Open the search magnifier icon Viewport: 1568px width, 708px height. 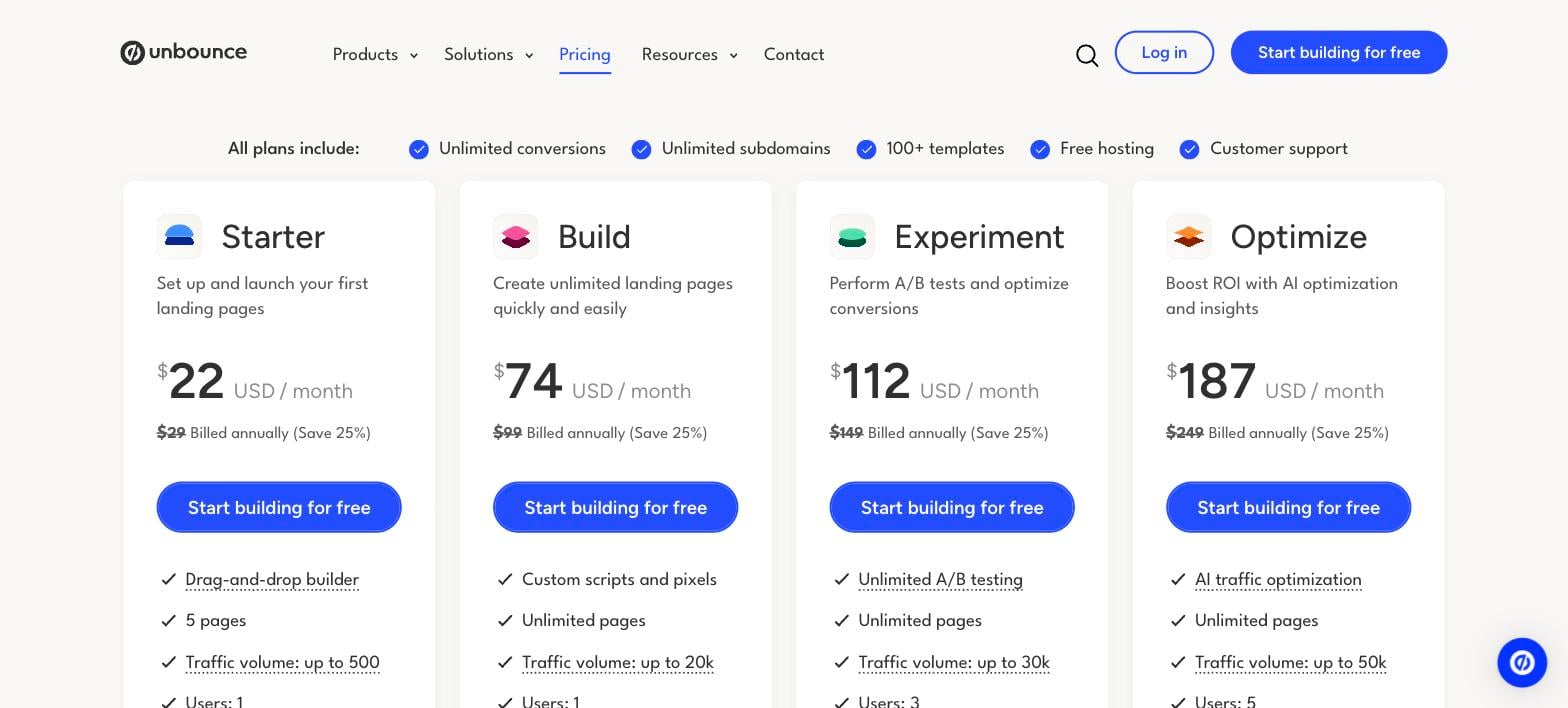coord(1087,55)
